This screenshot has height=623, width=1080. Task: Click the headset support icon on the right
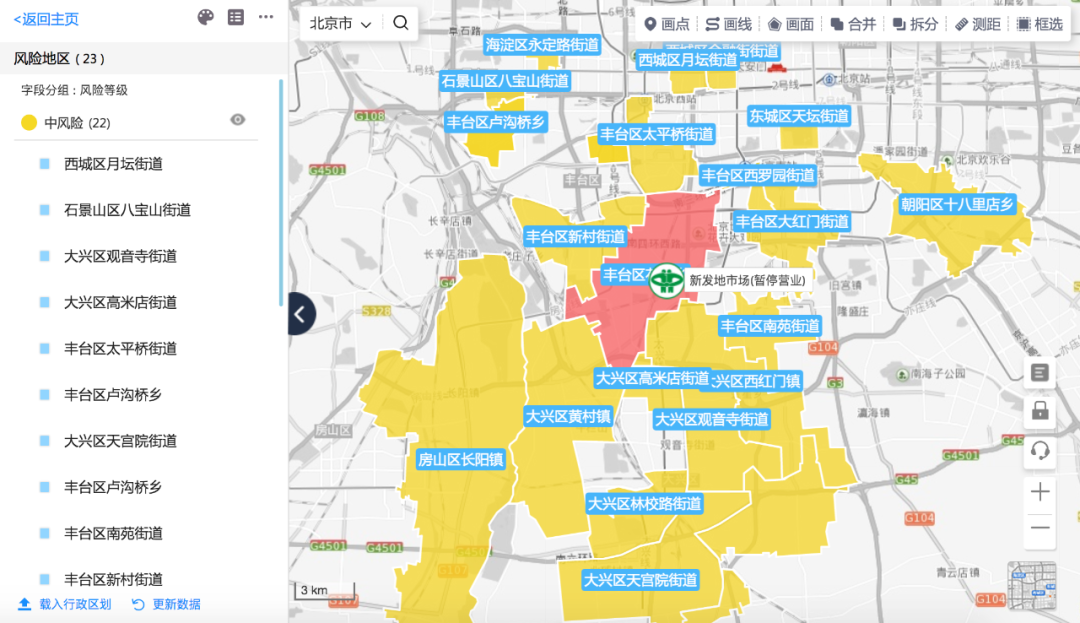1038,450
